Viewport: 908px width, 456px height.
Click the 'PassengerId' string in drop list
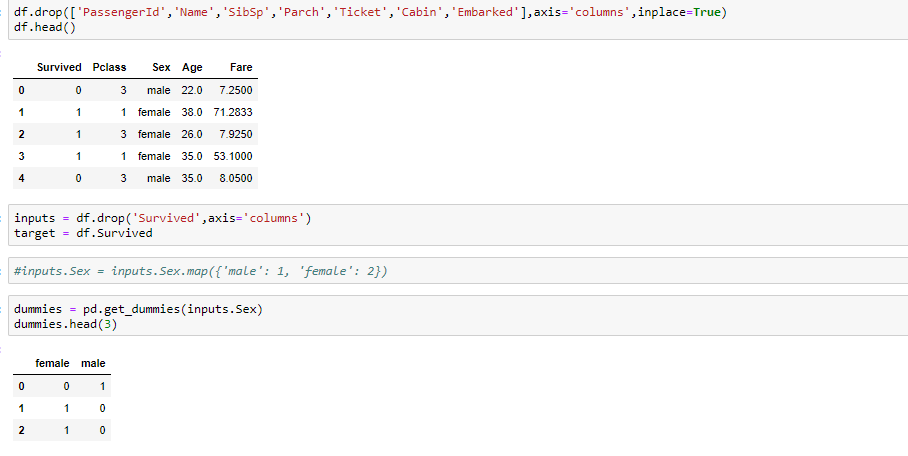coord(121,12)
